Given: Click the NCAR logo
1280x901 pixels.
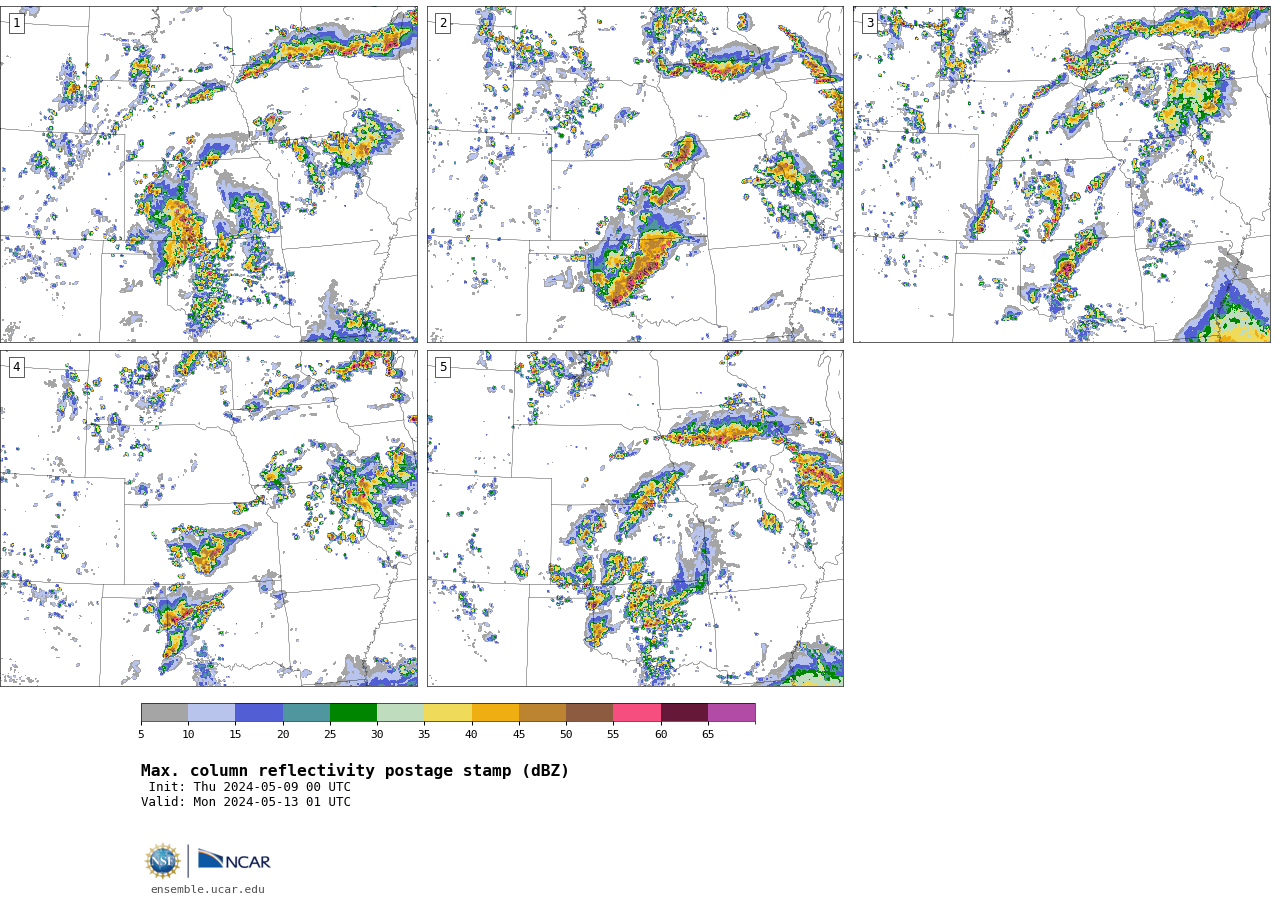Looking at the screenshot, I should 234,861.
